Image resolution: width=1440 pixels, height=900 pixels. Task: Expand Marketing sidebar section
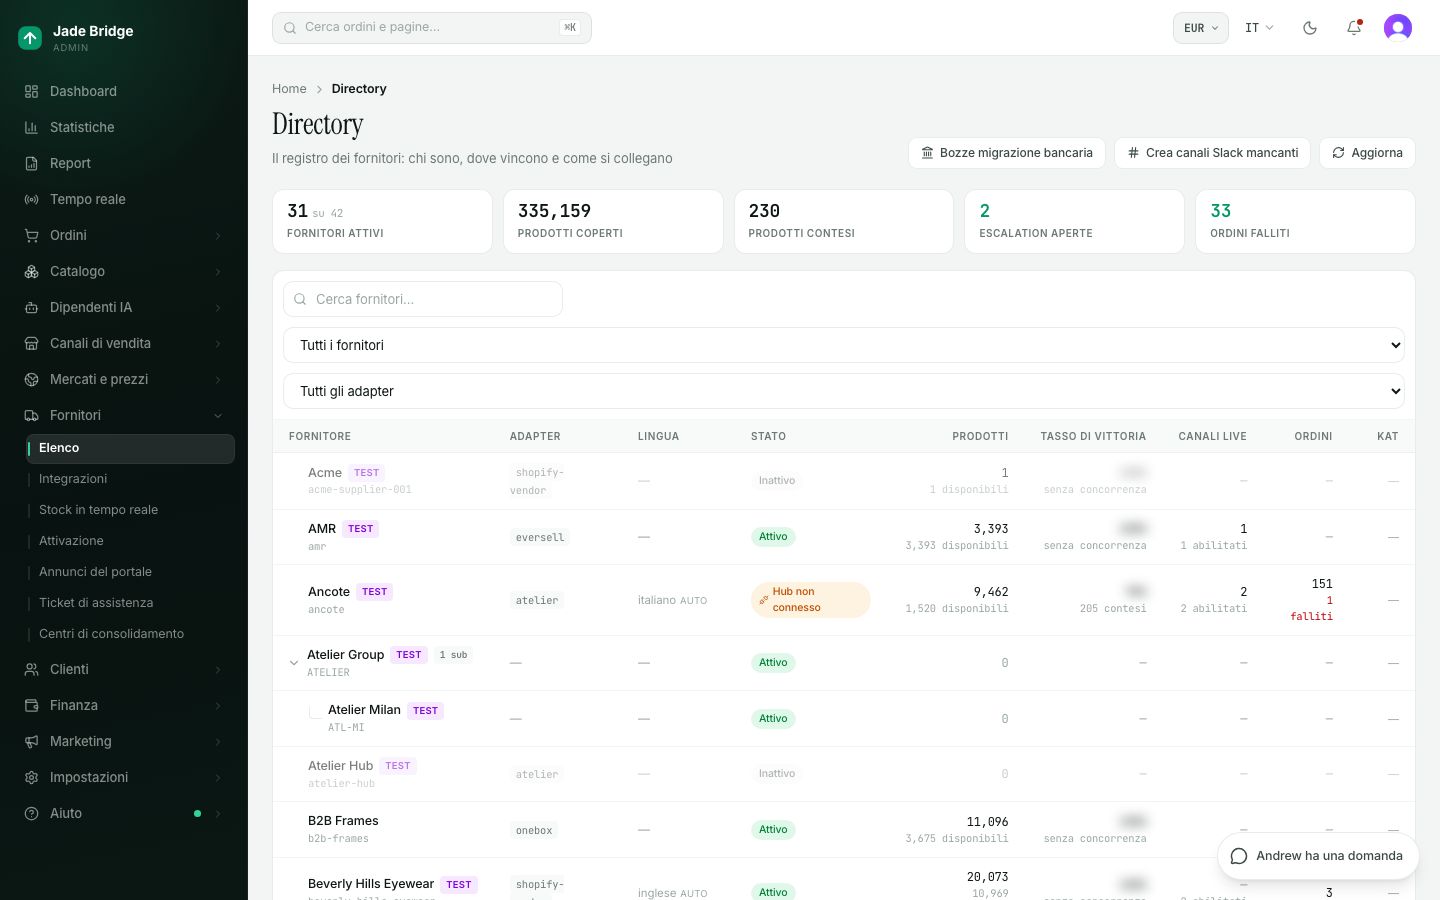(x=124, y=741)
